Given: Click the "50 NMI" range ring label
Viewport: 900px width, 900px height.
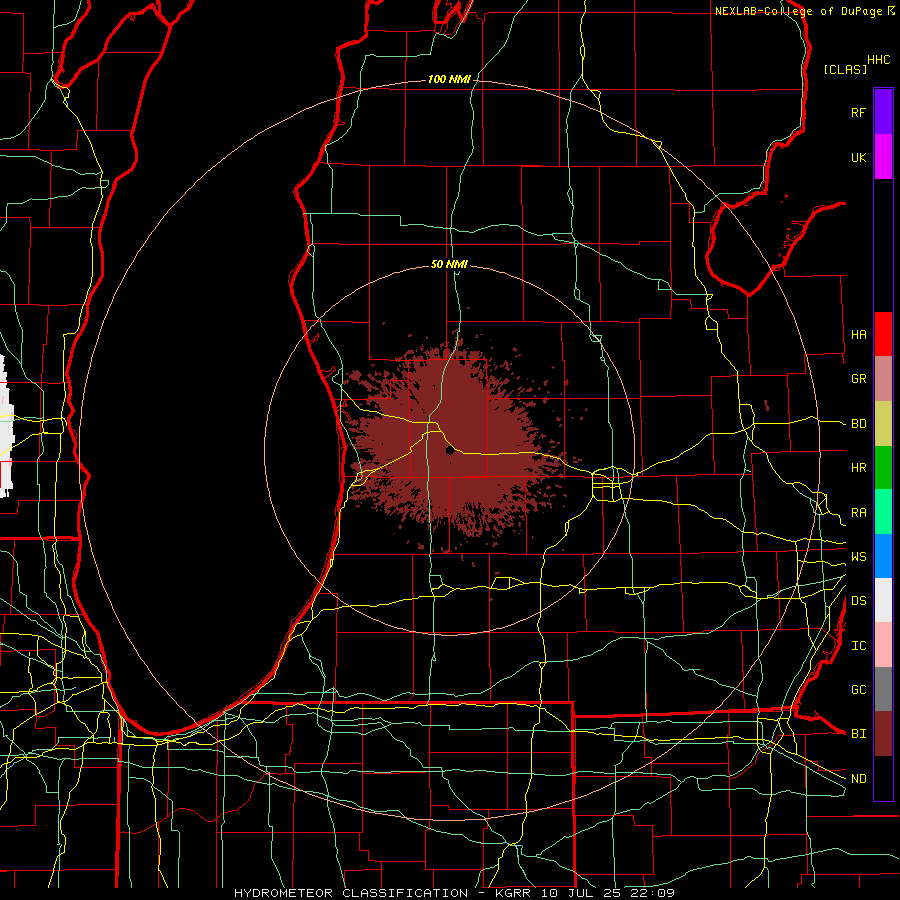Looking at the screenshot, I should 449,264.
